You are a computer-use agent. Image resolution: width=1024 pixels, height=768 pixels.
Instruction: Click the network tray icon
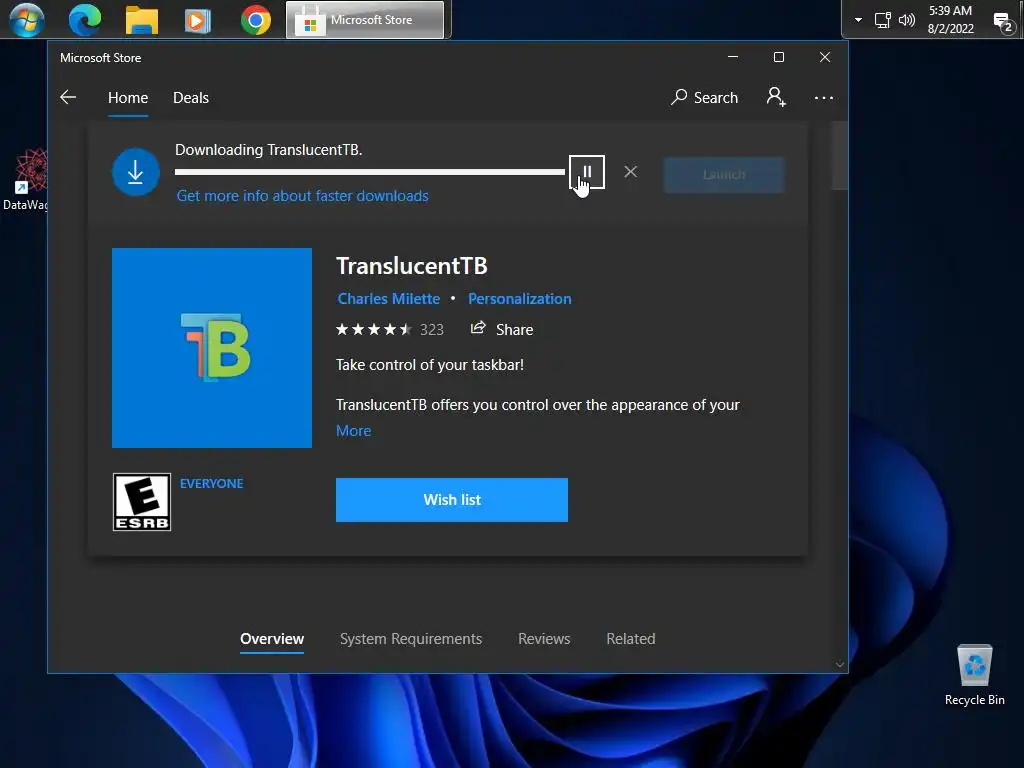coord(882,20)
